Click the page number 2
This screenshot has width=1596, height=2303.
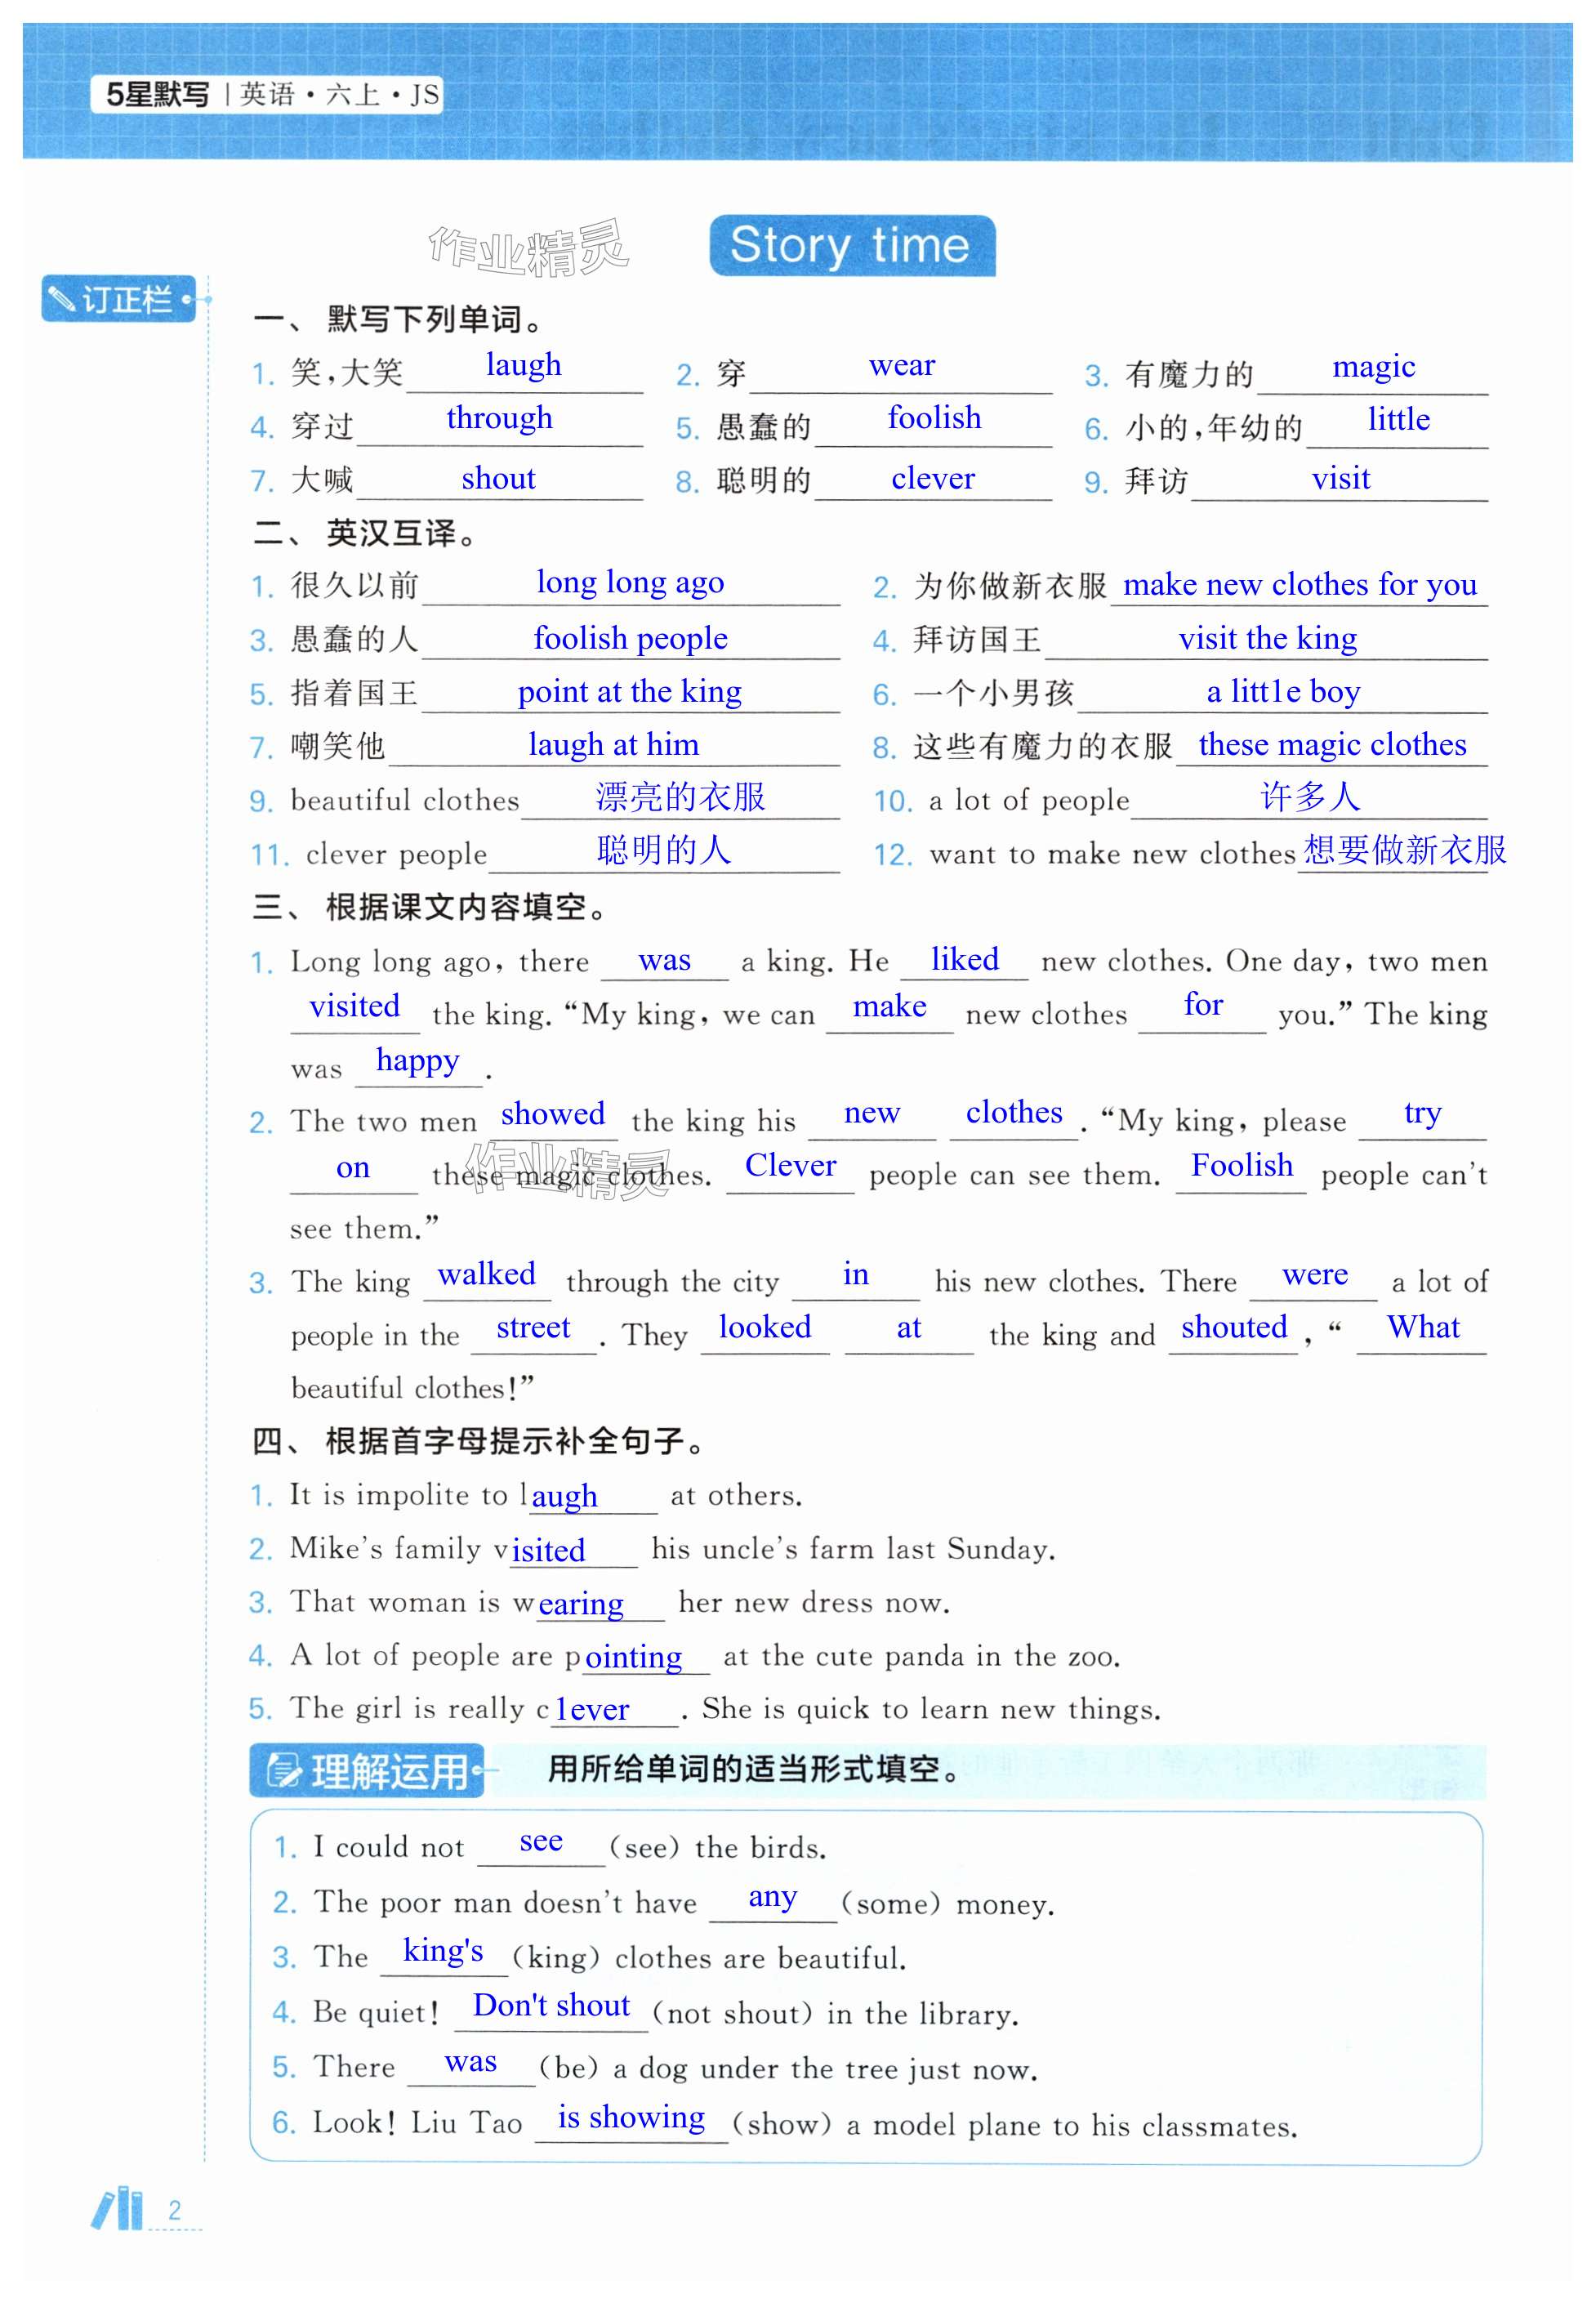175,2210
